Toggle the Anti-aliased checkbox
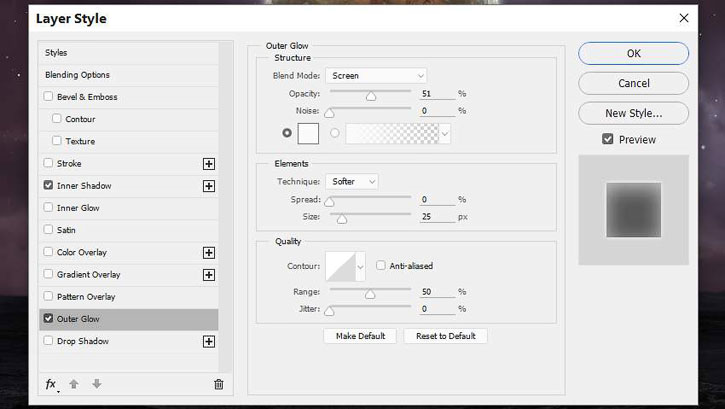725x409 pixels. pos(381,265)
